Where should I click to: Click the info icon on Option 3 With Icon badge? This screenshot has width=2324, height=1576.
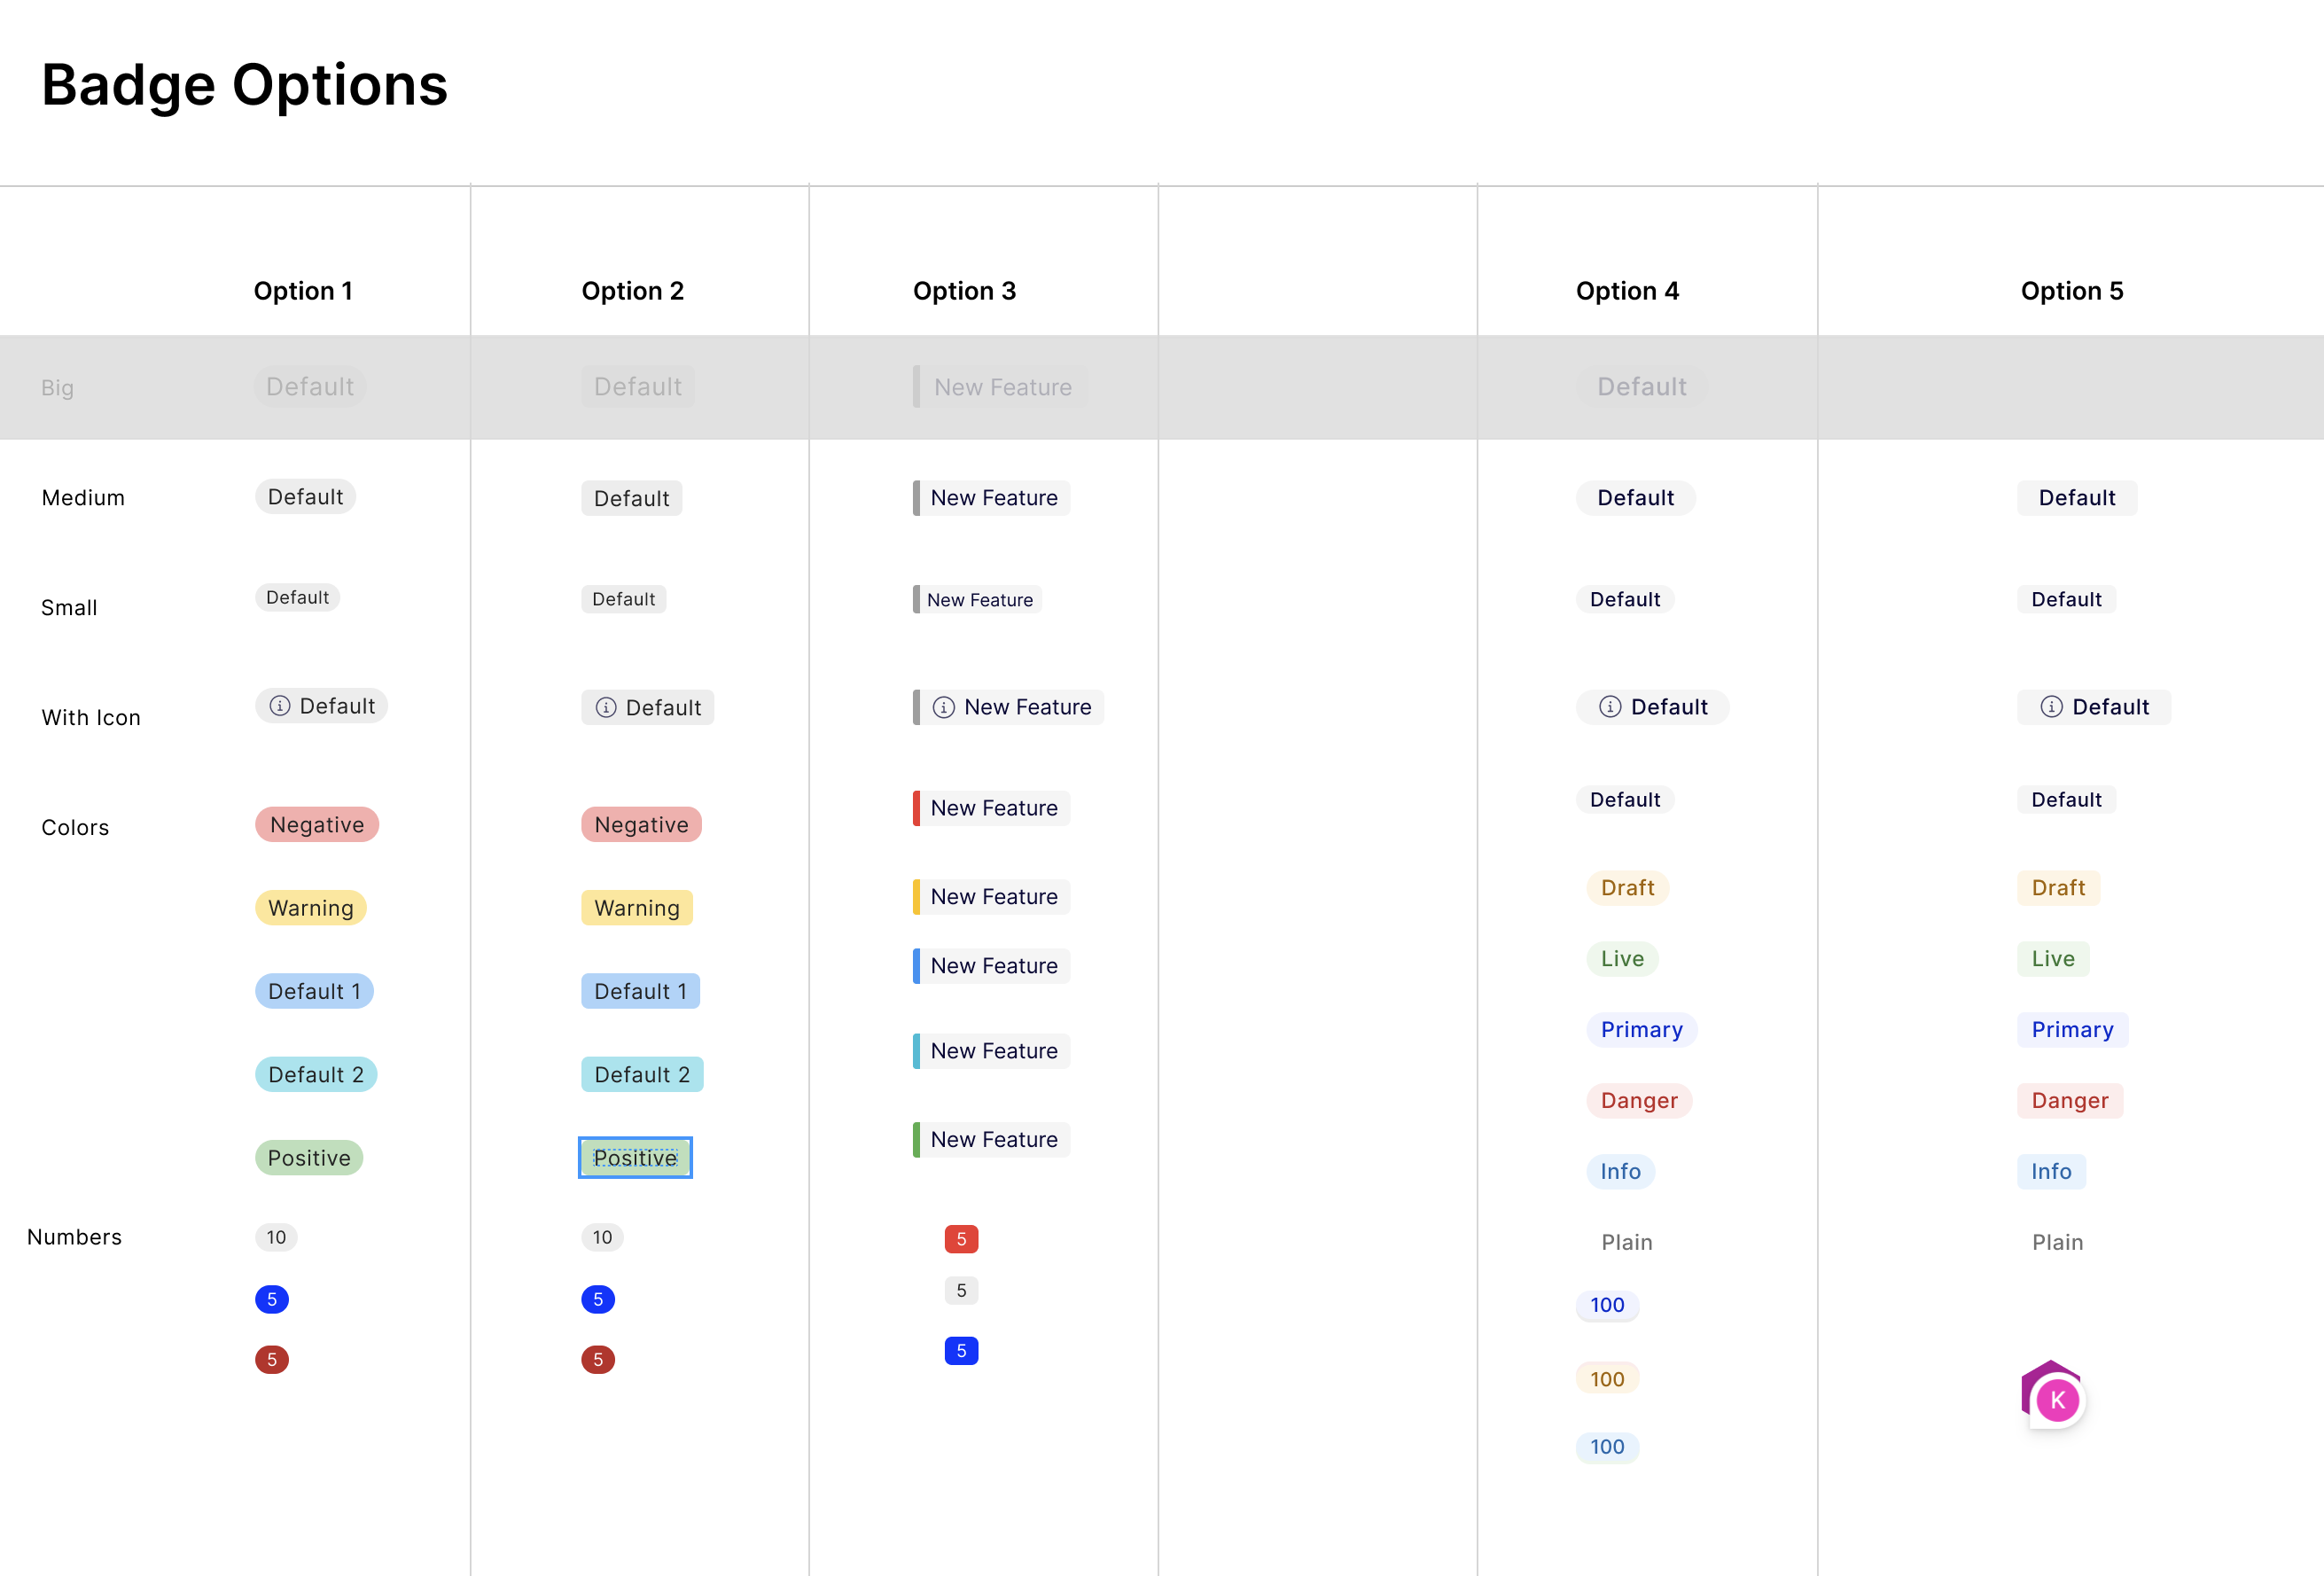[x=942, y=706]
